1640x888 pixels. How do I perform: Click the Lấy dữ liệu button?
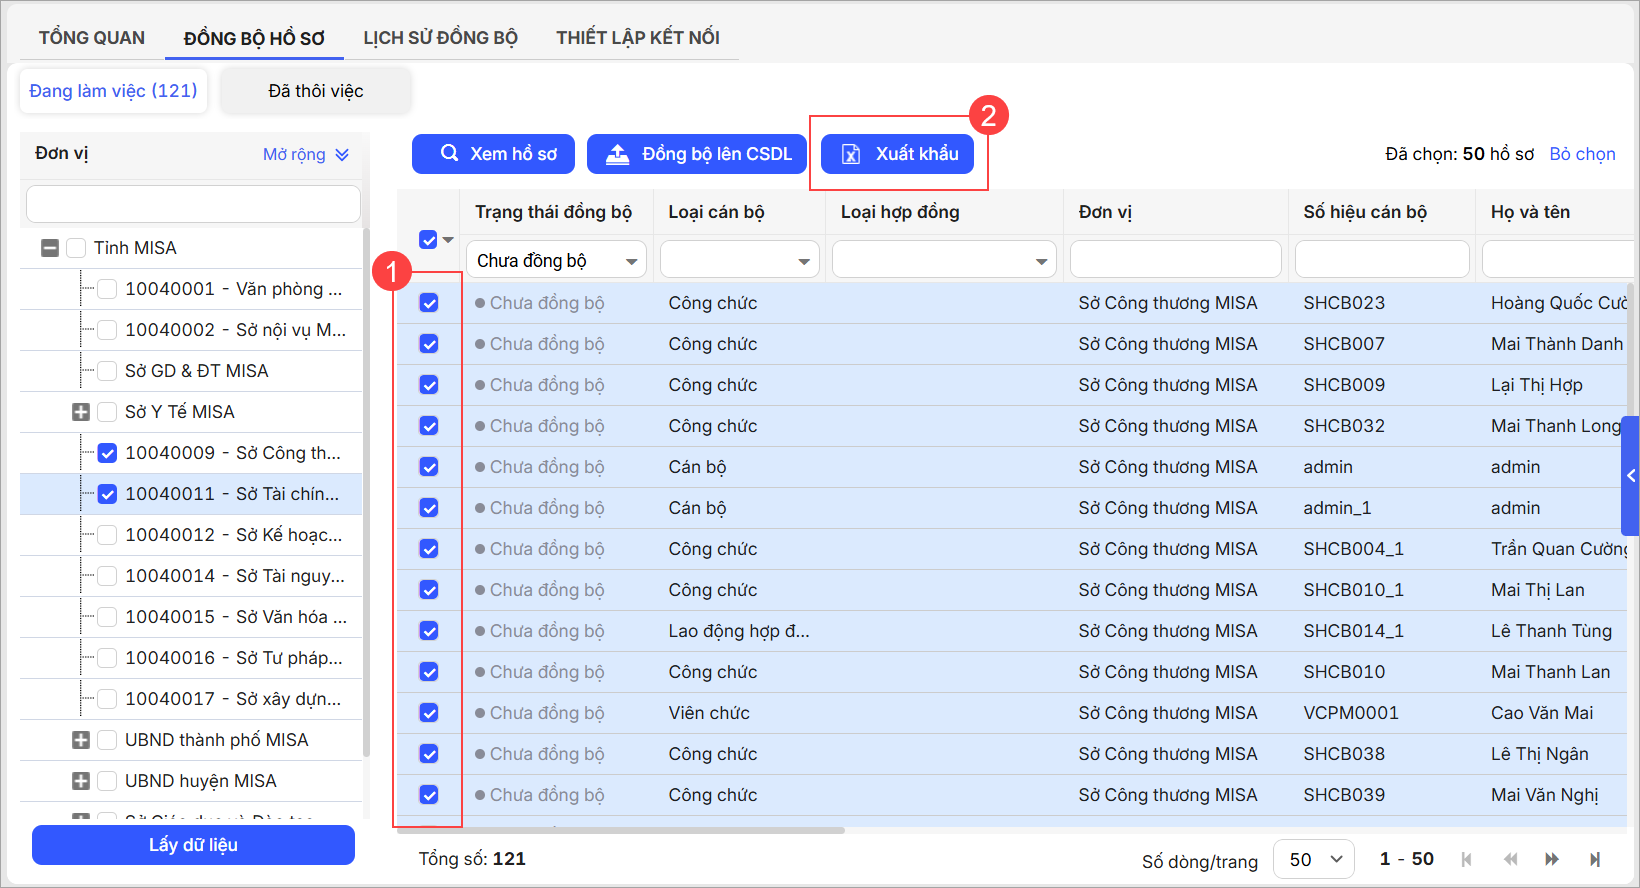click(193, 845)
